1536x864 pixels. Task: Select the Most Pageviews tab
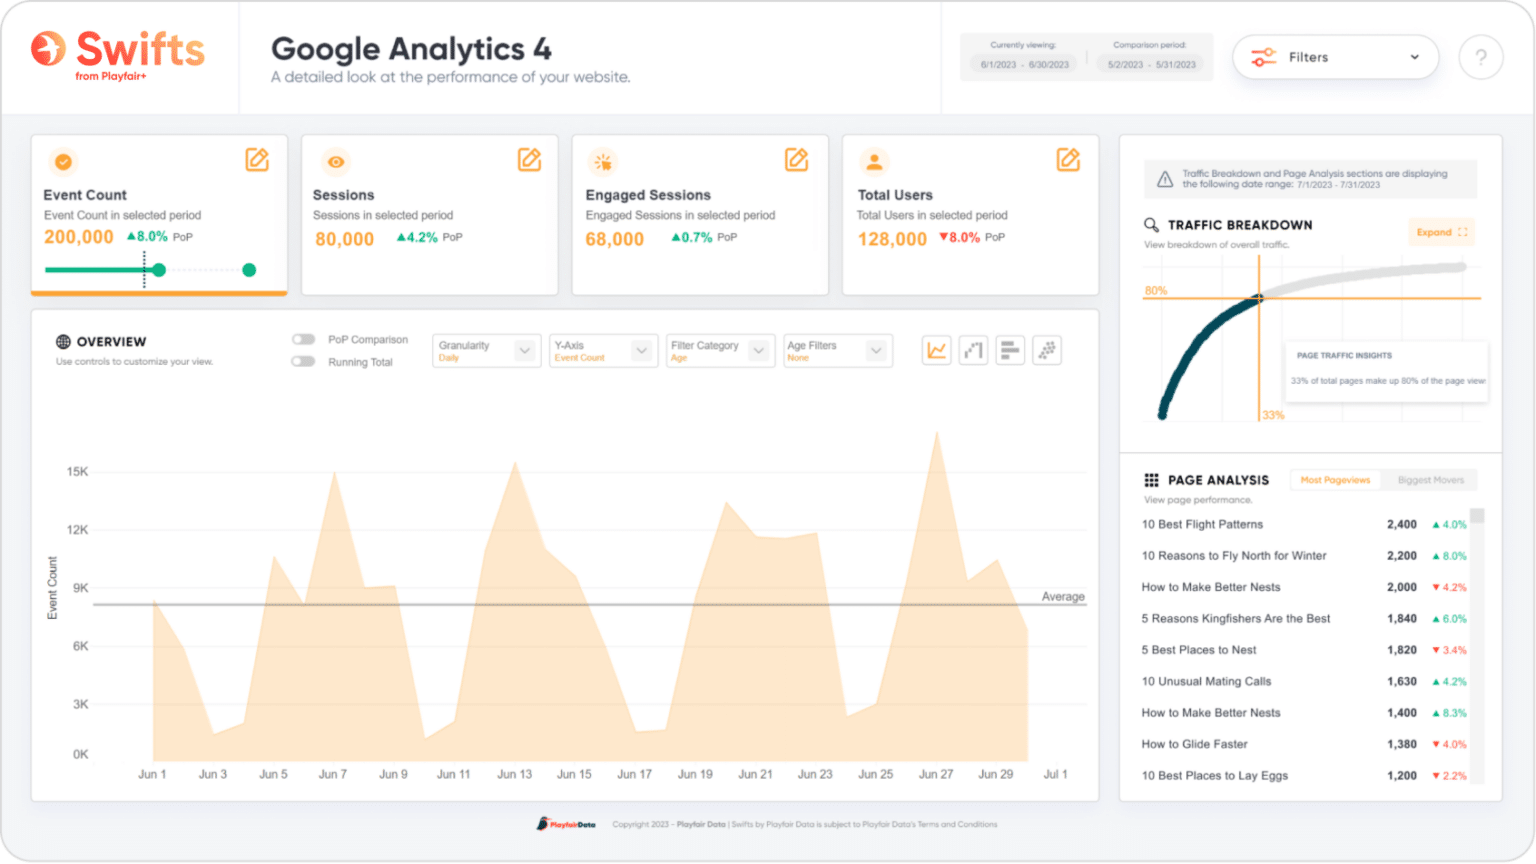click(1334, 480)
